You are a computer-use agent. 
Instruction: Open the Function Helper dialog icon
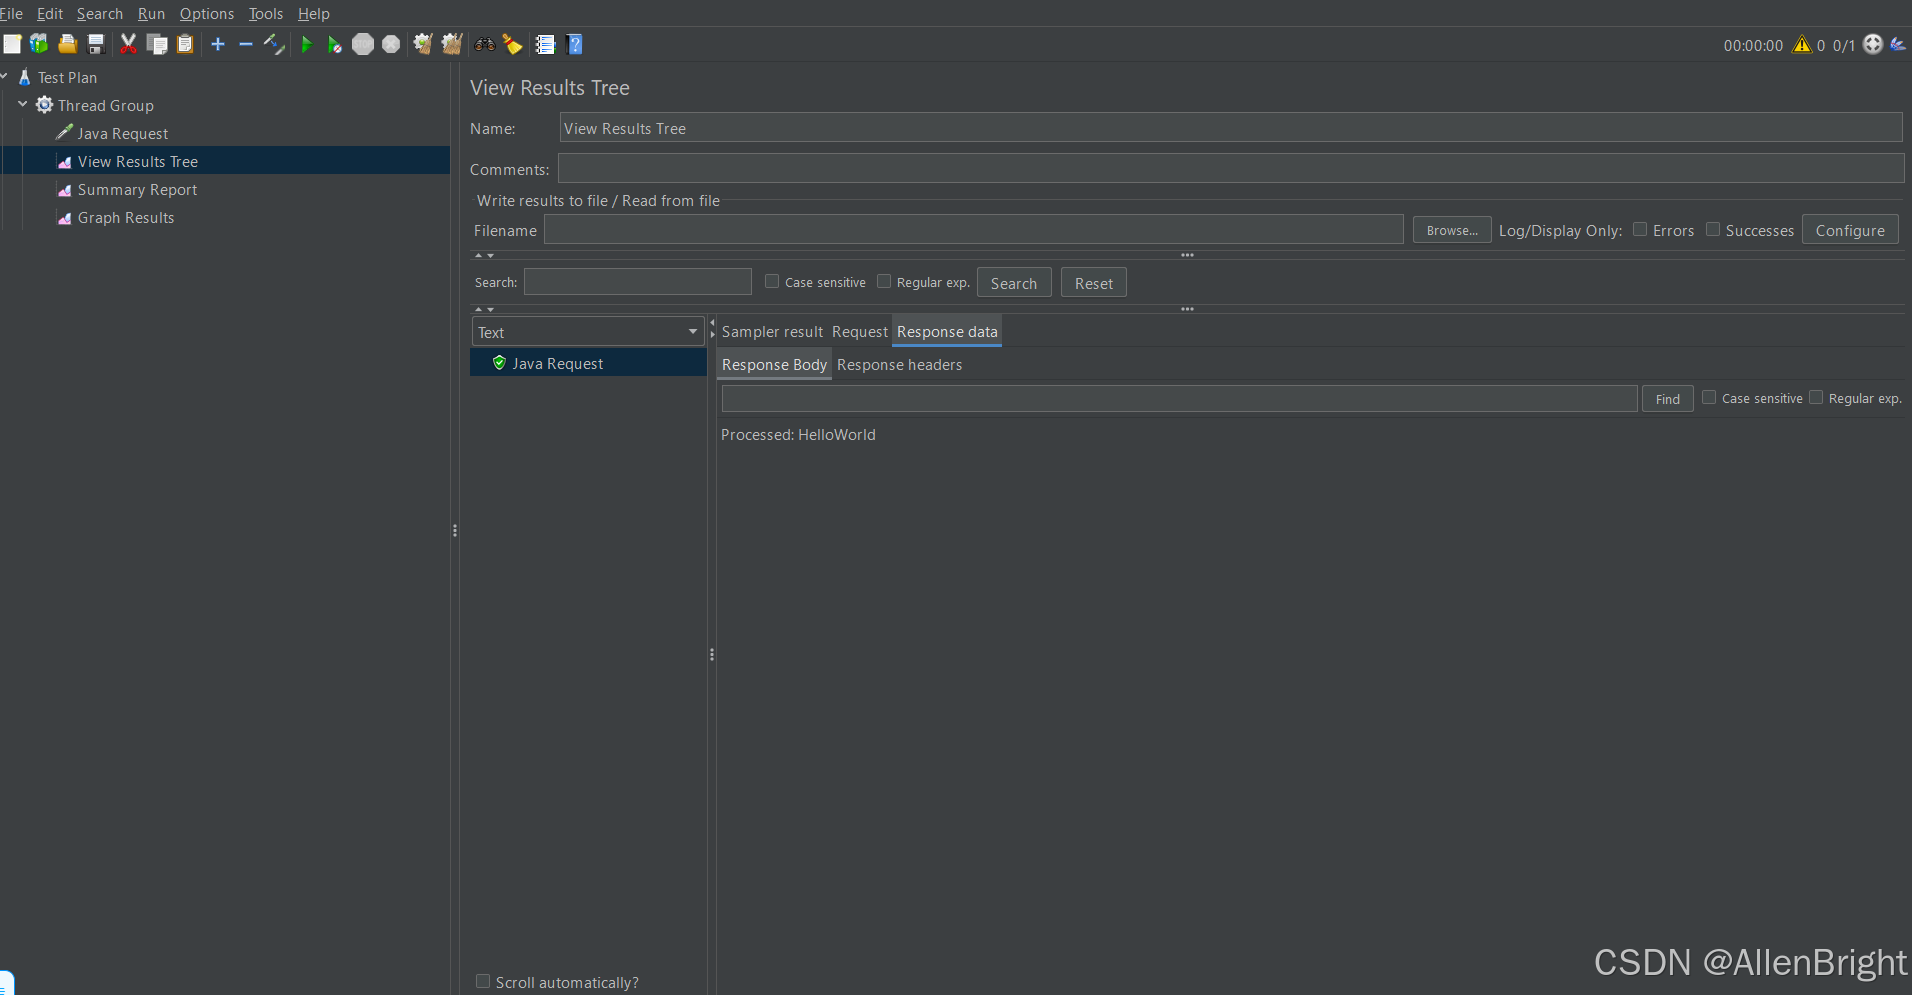point(545,44)
